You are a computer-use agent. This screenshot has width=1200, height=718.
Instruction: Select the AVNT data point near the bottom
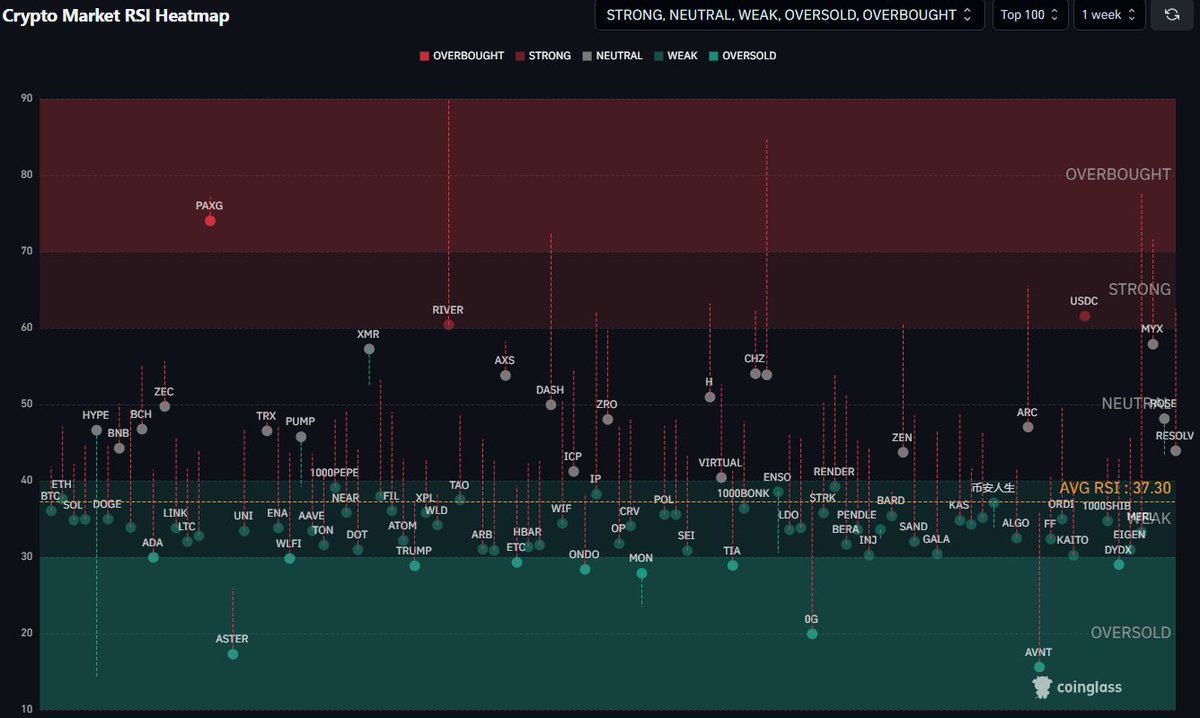click(1038, 665)
